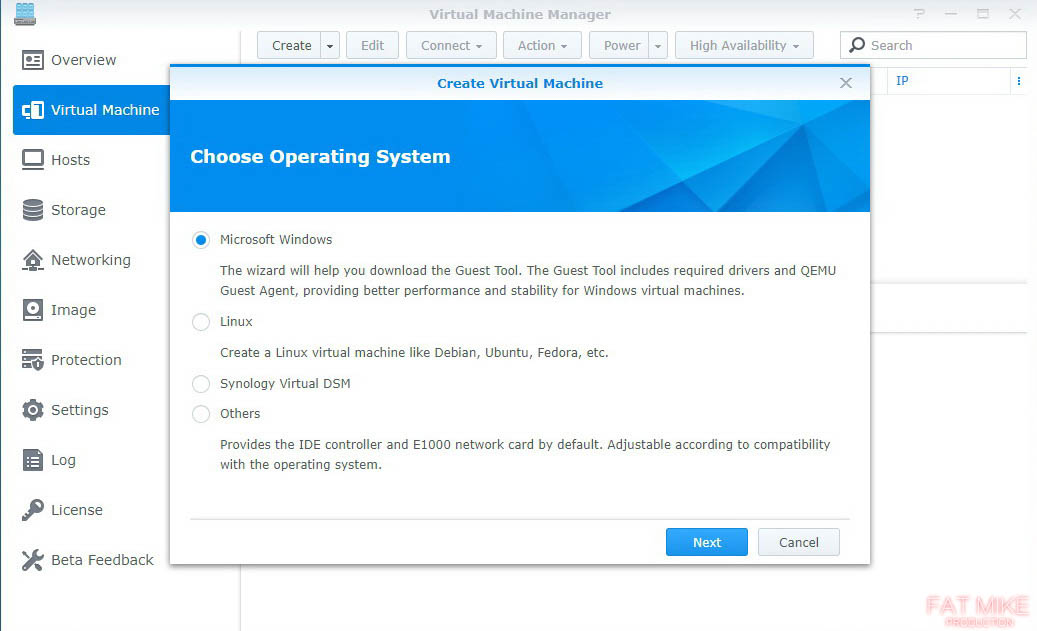
Task: Click the Cancel button
Action: (798, 542)
